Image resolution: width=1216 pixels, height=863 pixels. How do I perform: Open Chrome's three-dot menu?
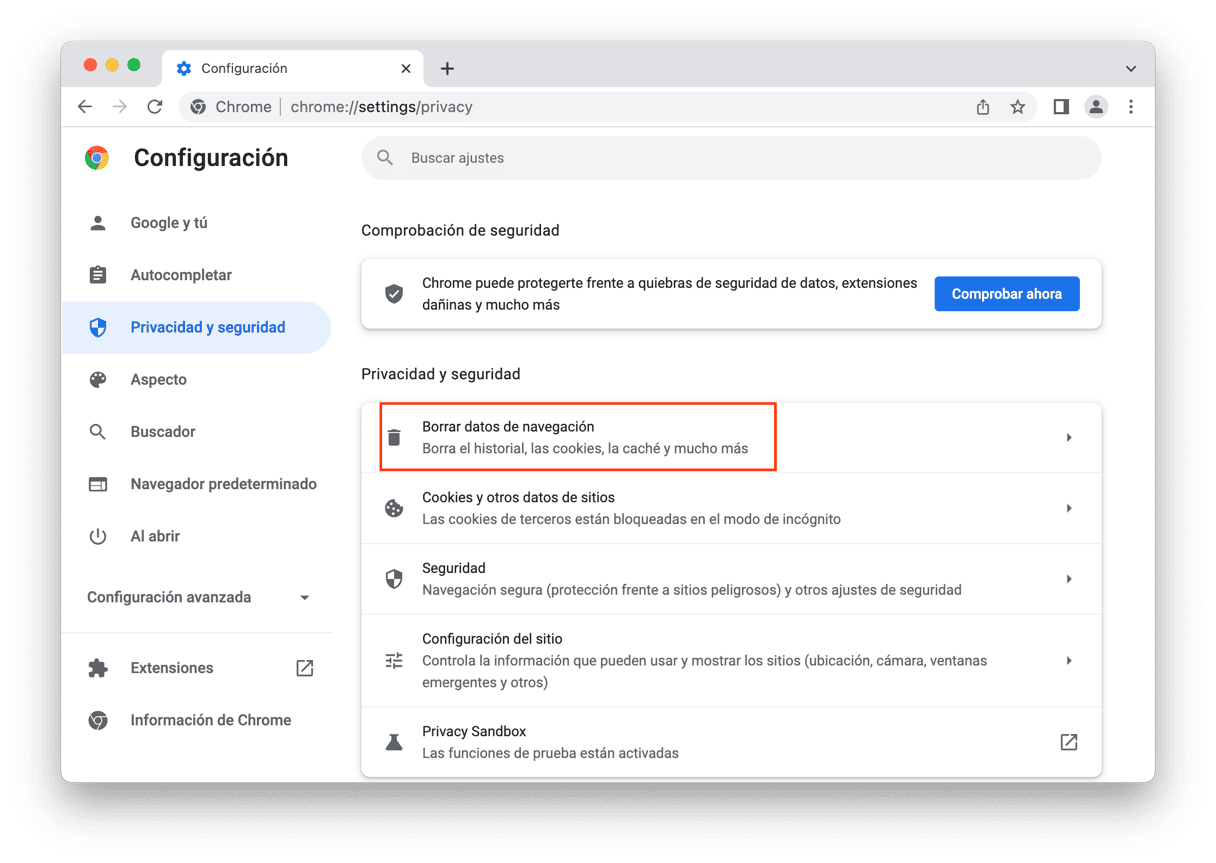click(1131, 107)
